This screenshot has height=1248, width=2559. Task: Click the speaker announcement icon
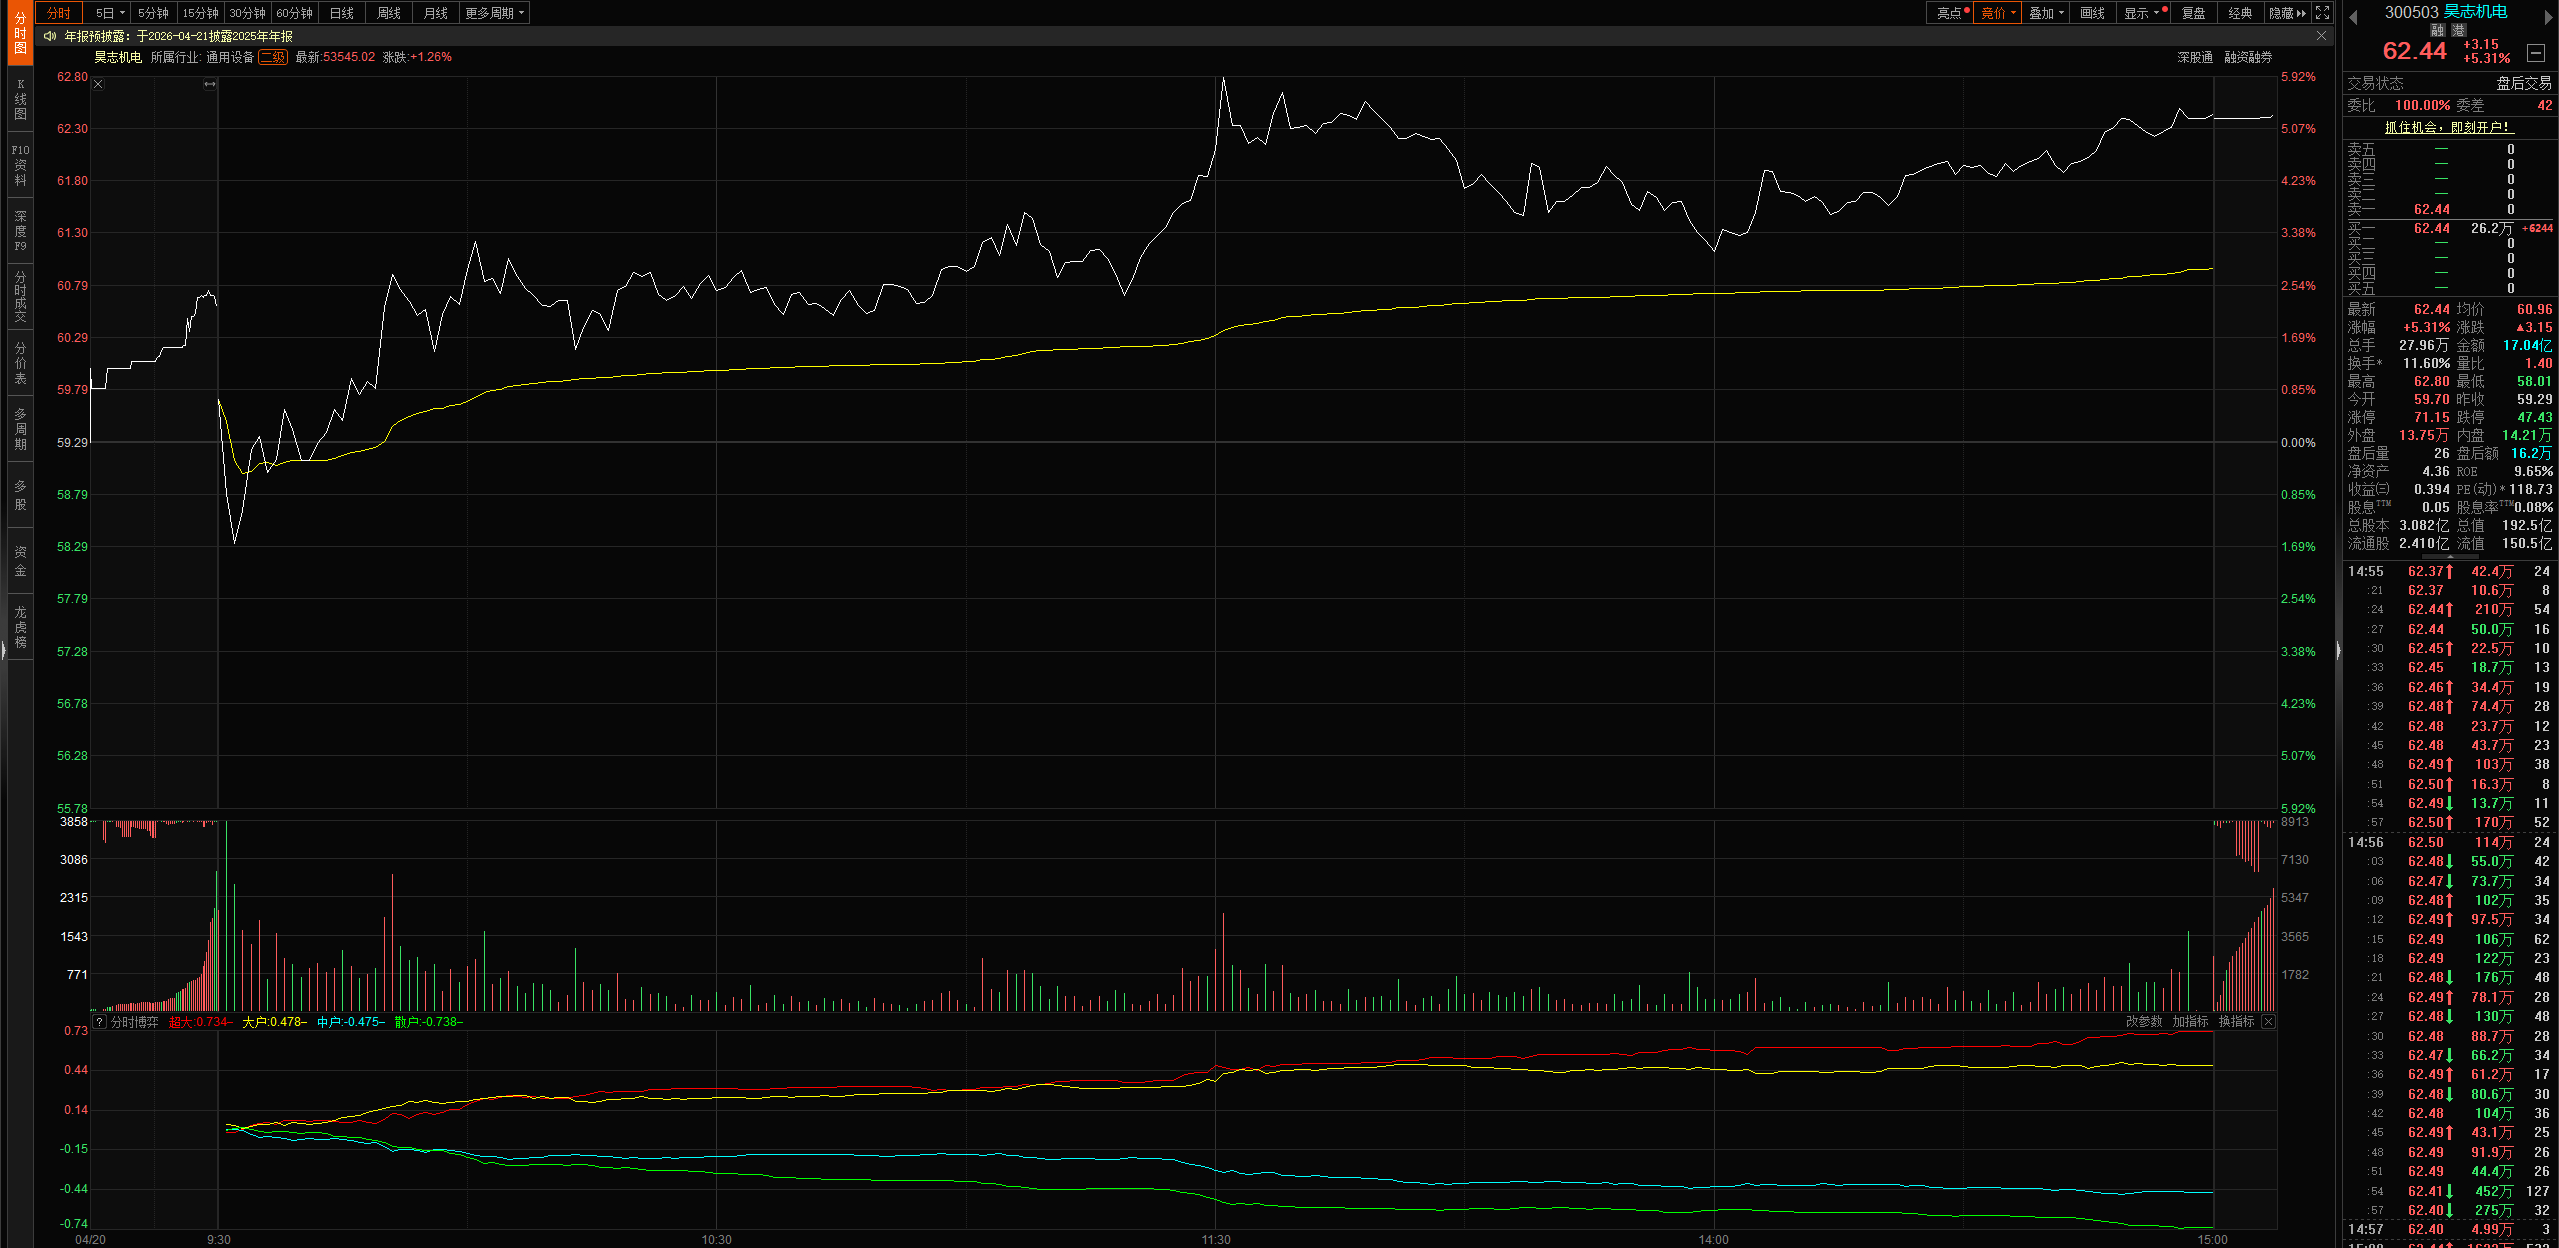pos(49,36)
